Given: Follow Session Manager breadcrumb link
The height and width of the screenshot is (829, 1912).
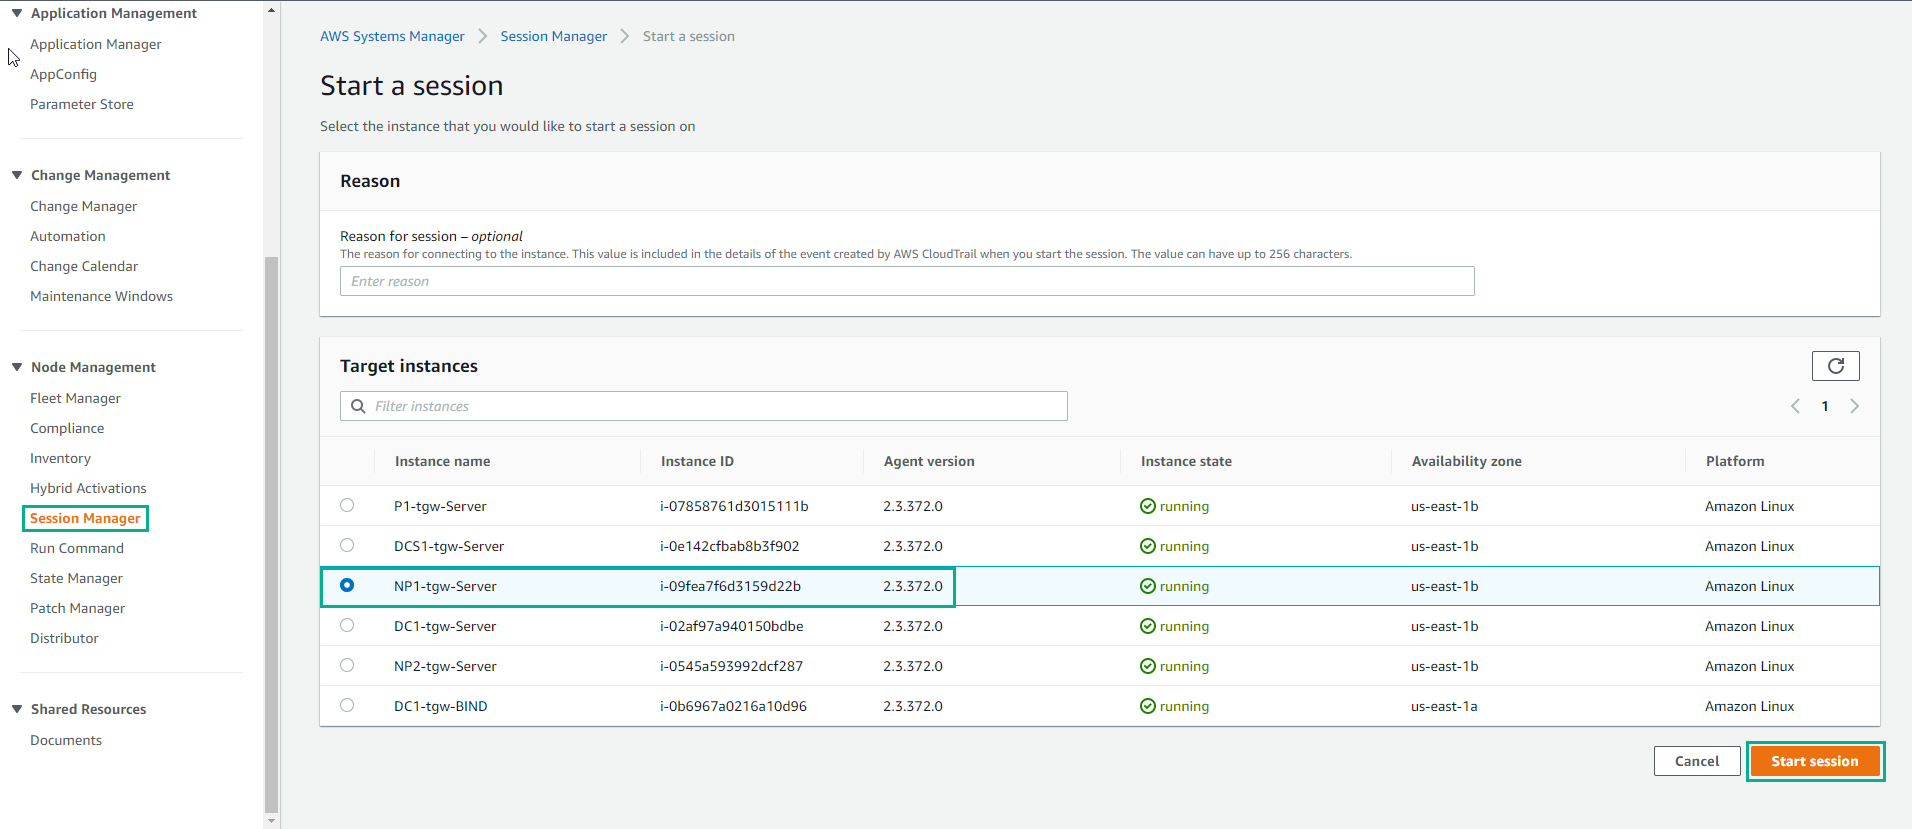Looking at the screenshot, I should point(554,36).
